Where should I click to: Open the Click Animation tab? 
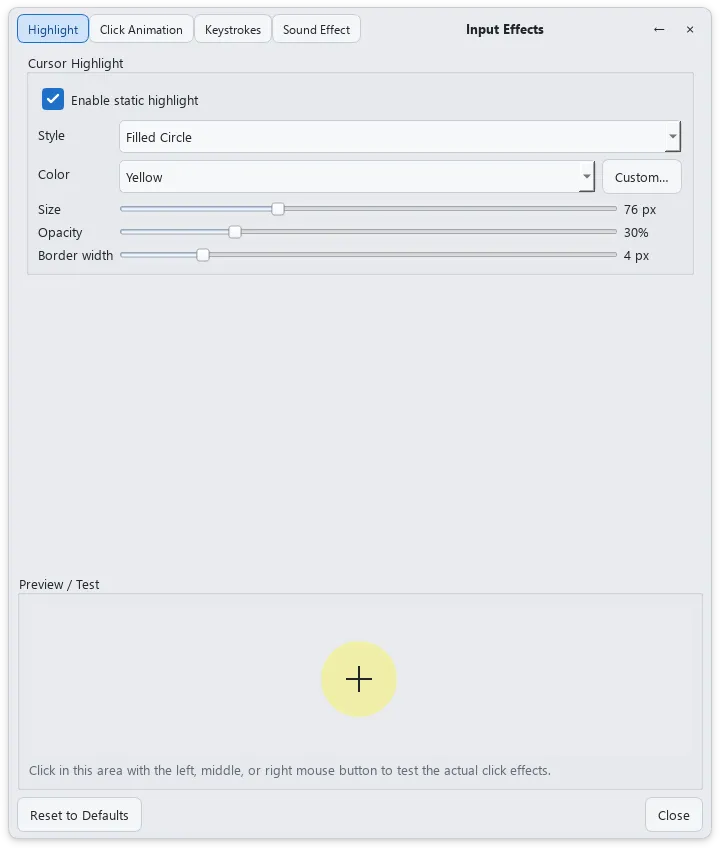pyautogui.click(x=141, y=29)
